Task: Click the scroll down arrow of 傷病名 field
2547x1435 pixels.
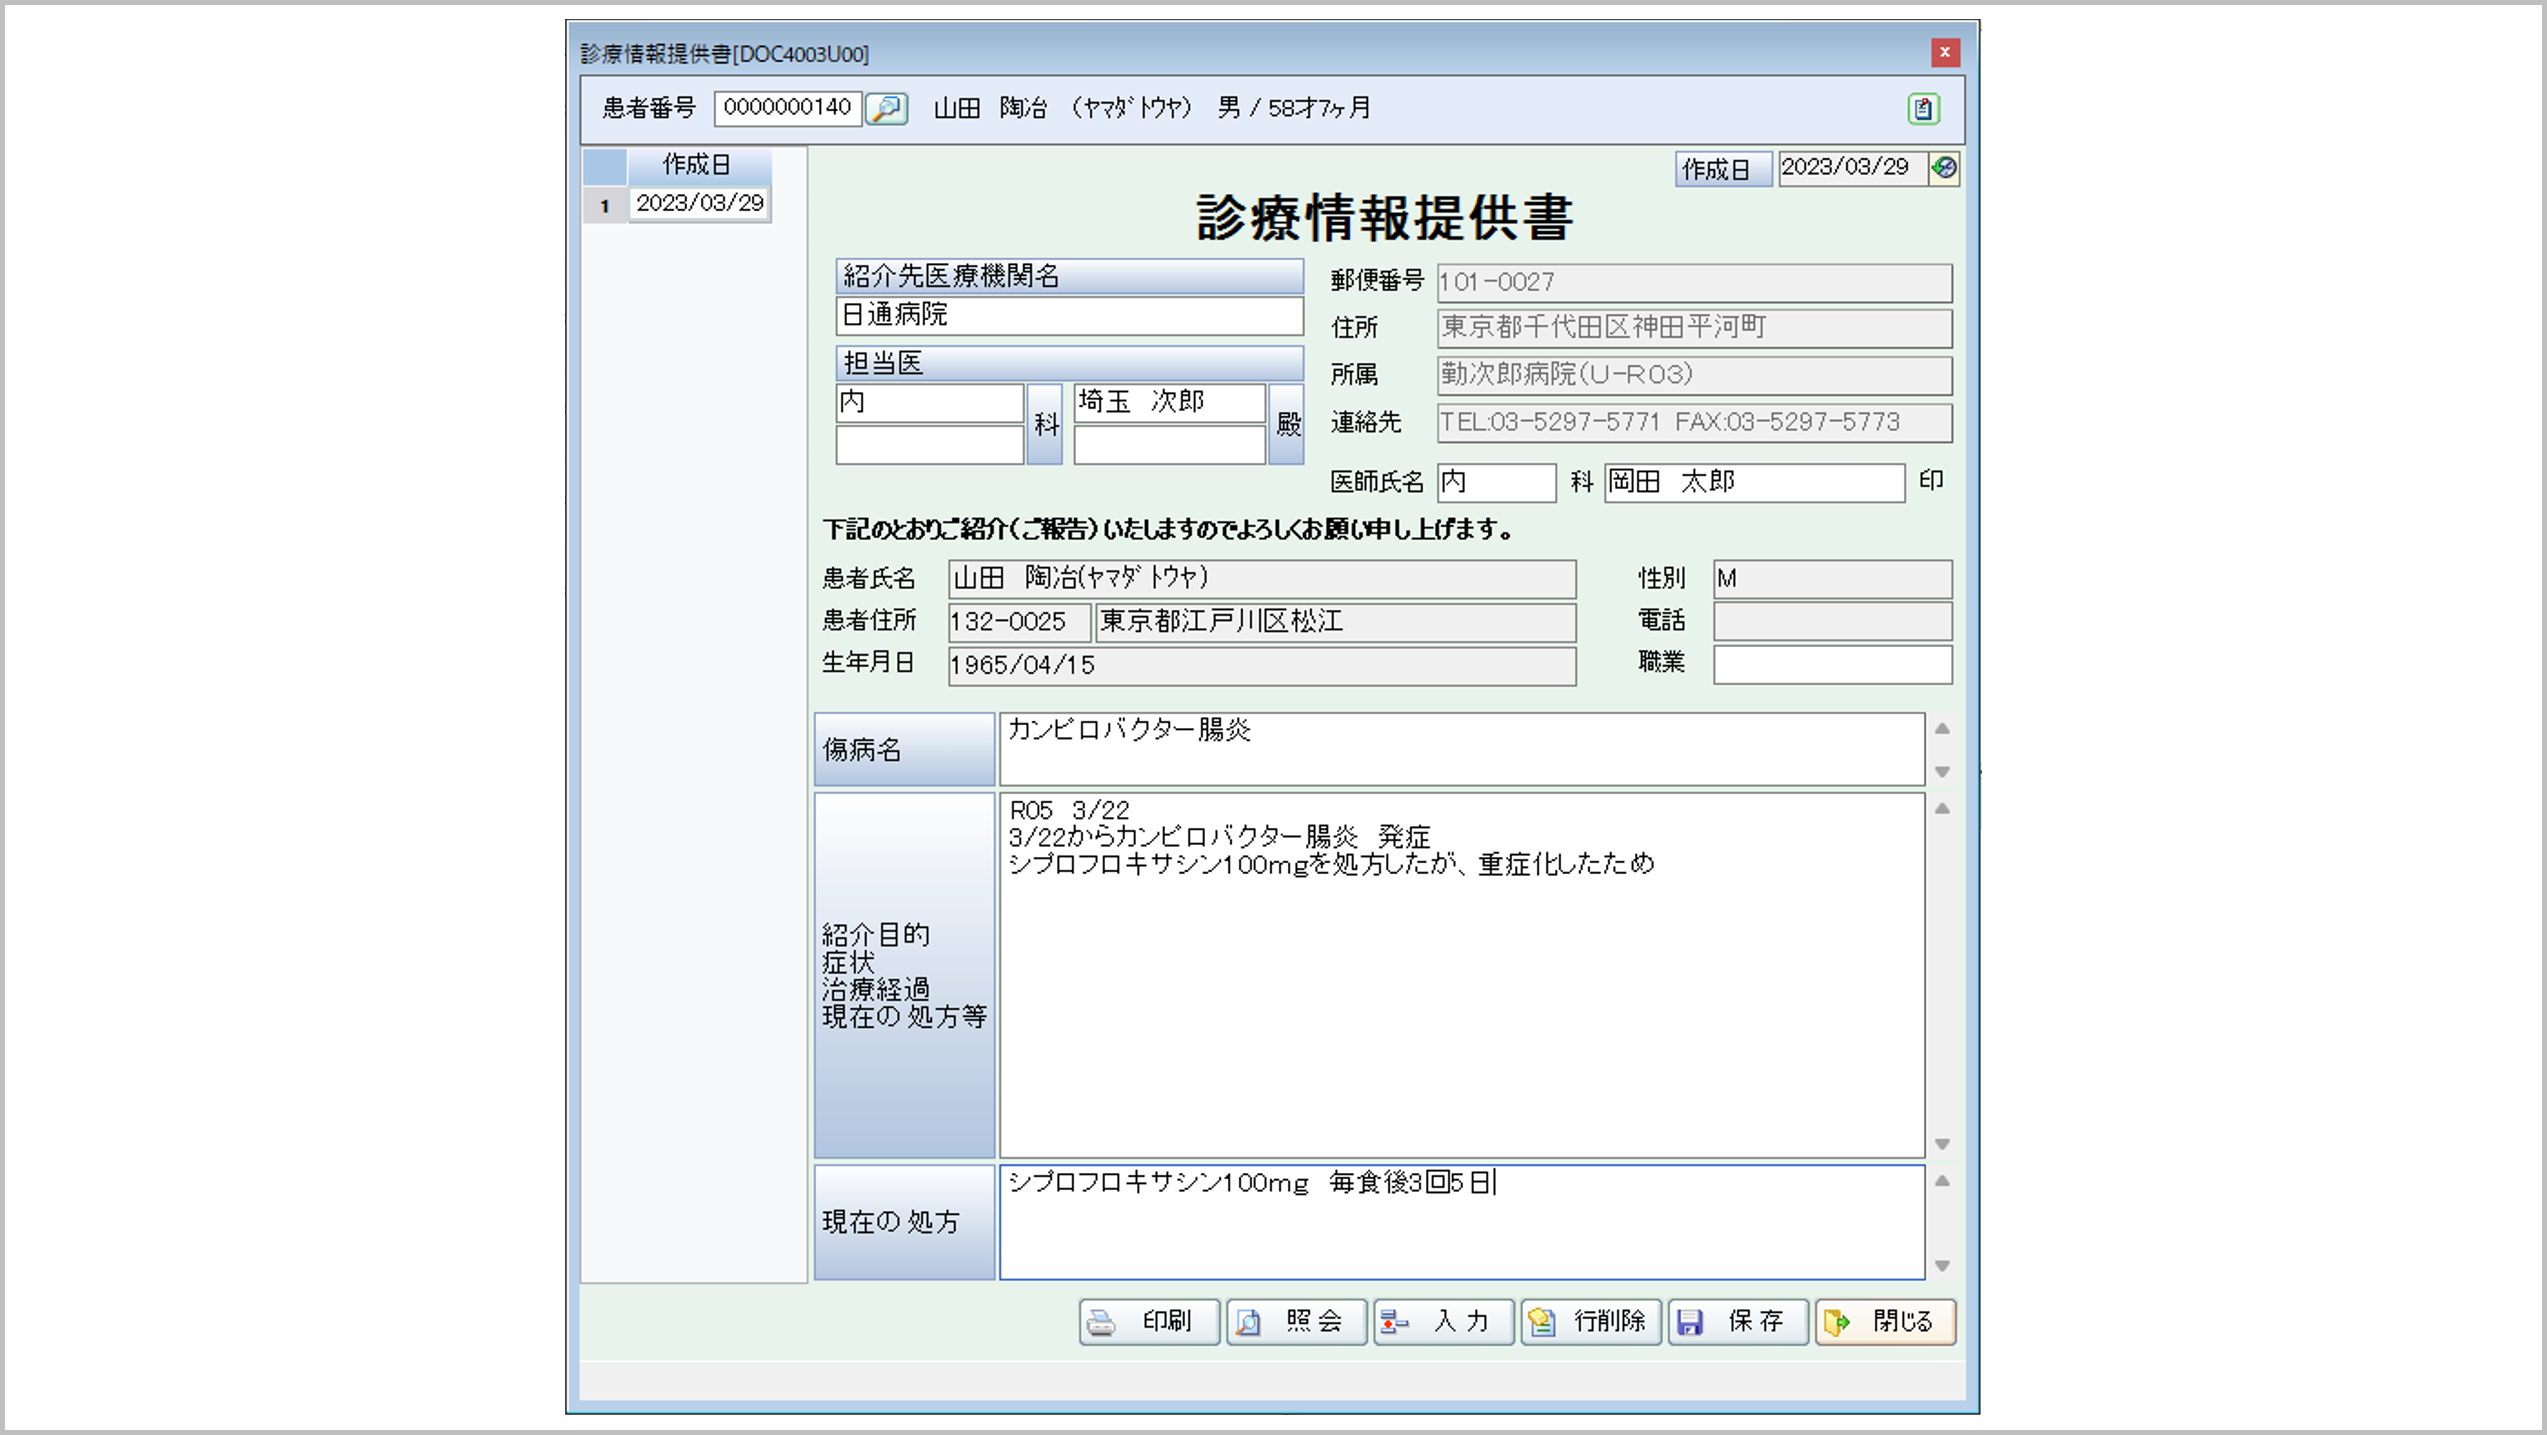Action: point(1942,771)
